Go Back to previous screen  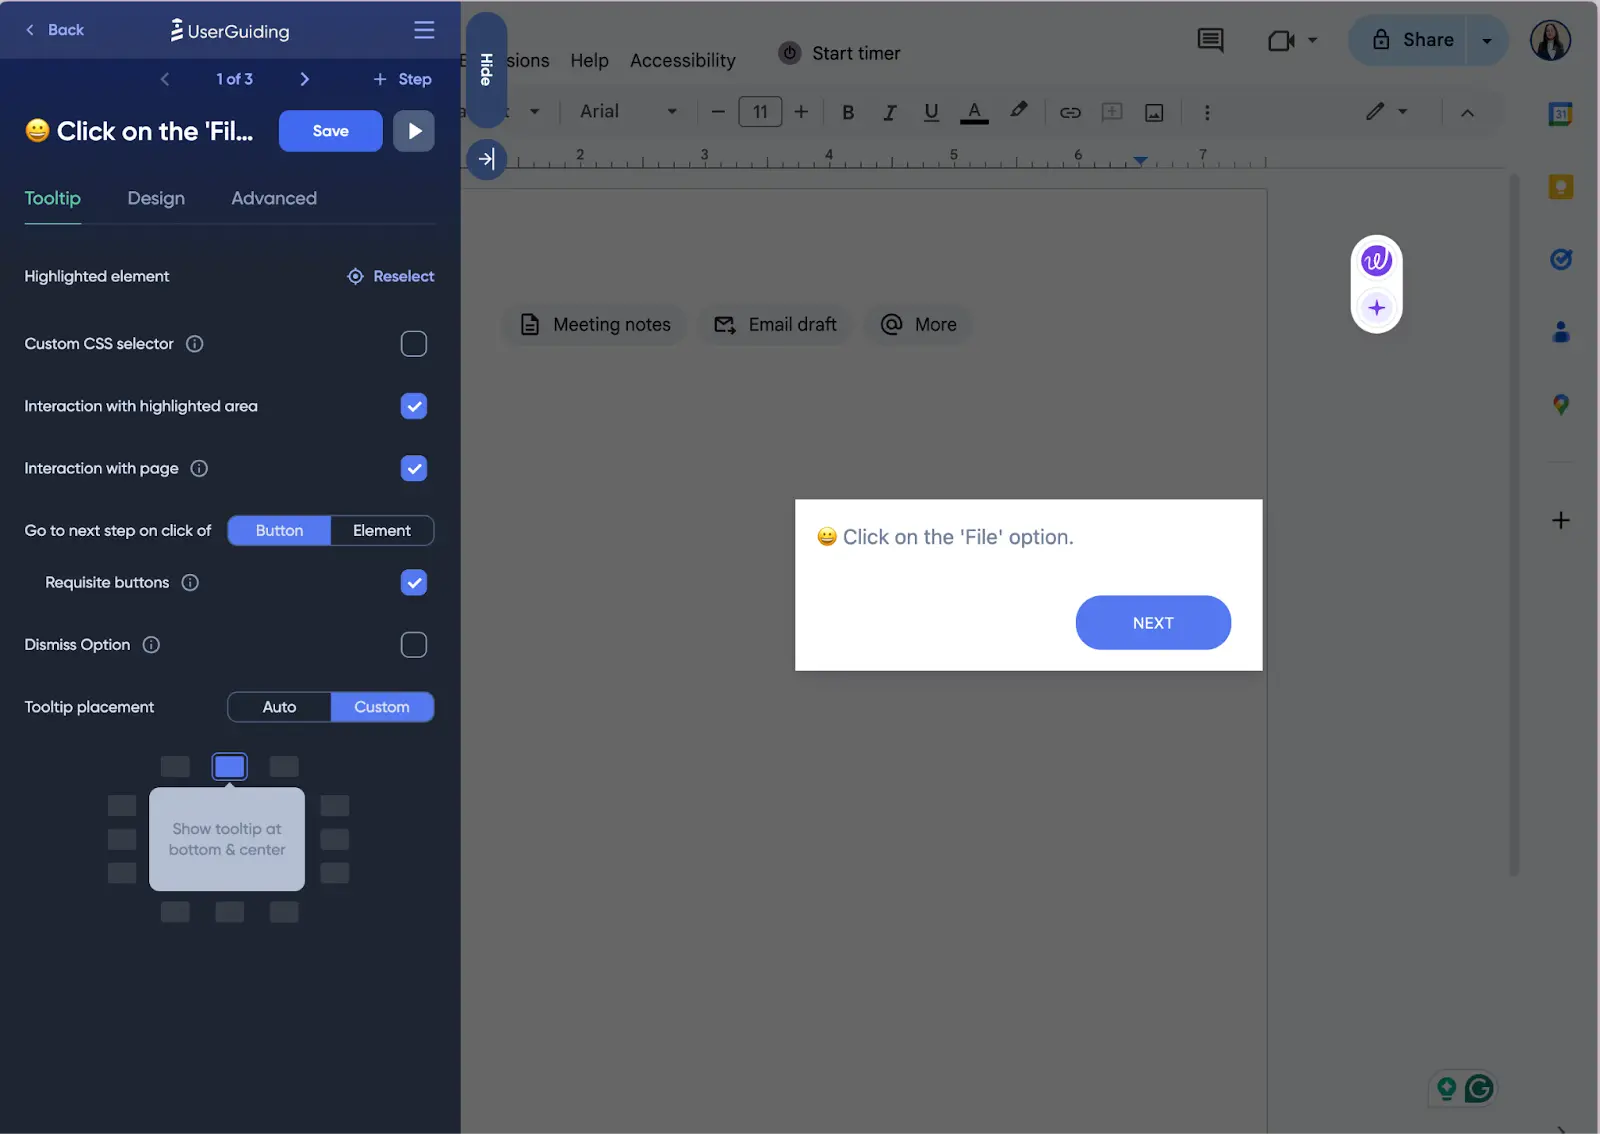tap(55, 30)
